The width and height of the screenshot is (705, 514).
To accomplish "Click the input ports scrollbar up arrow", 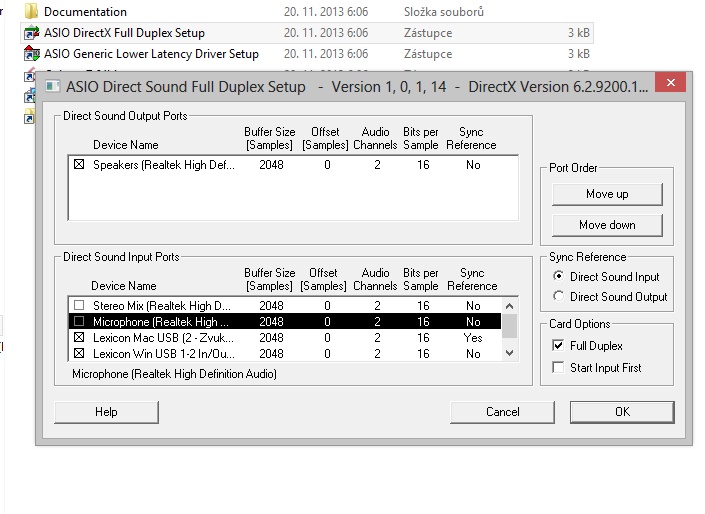I will [x=509, y=306].
